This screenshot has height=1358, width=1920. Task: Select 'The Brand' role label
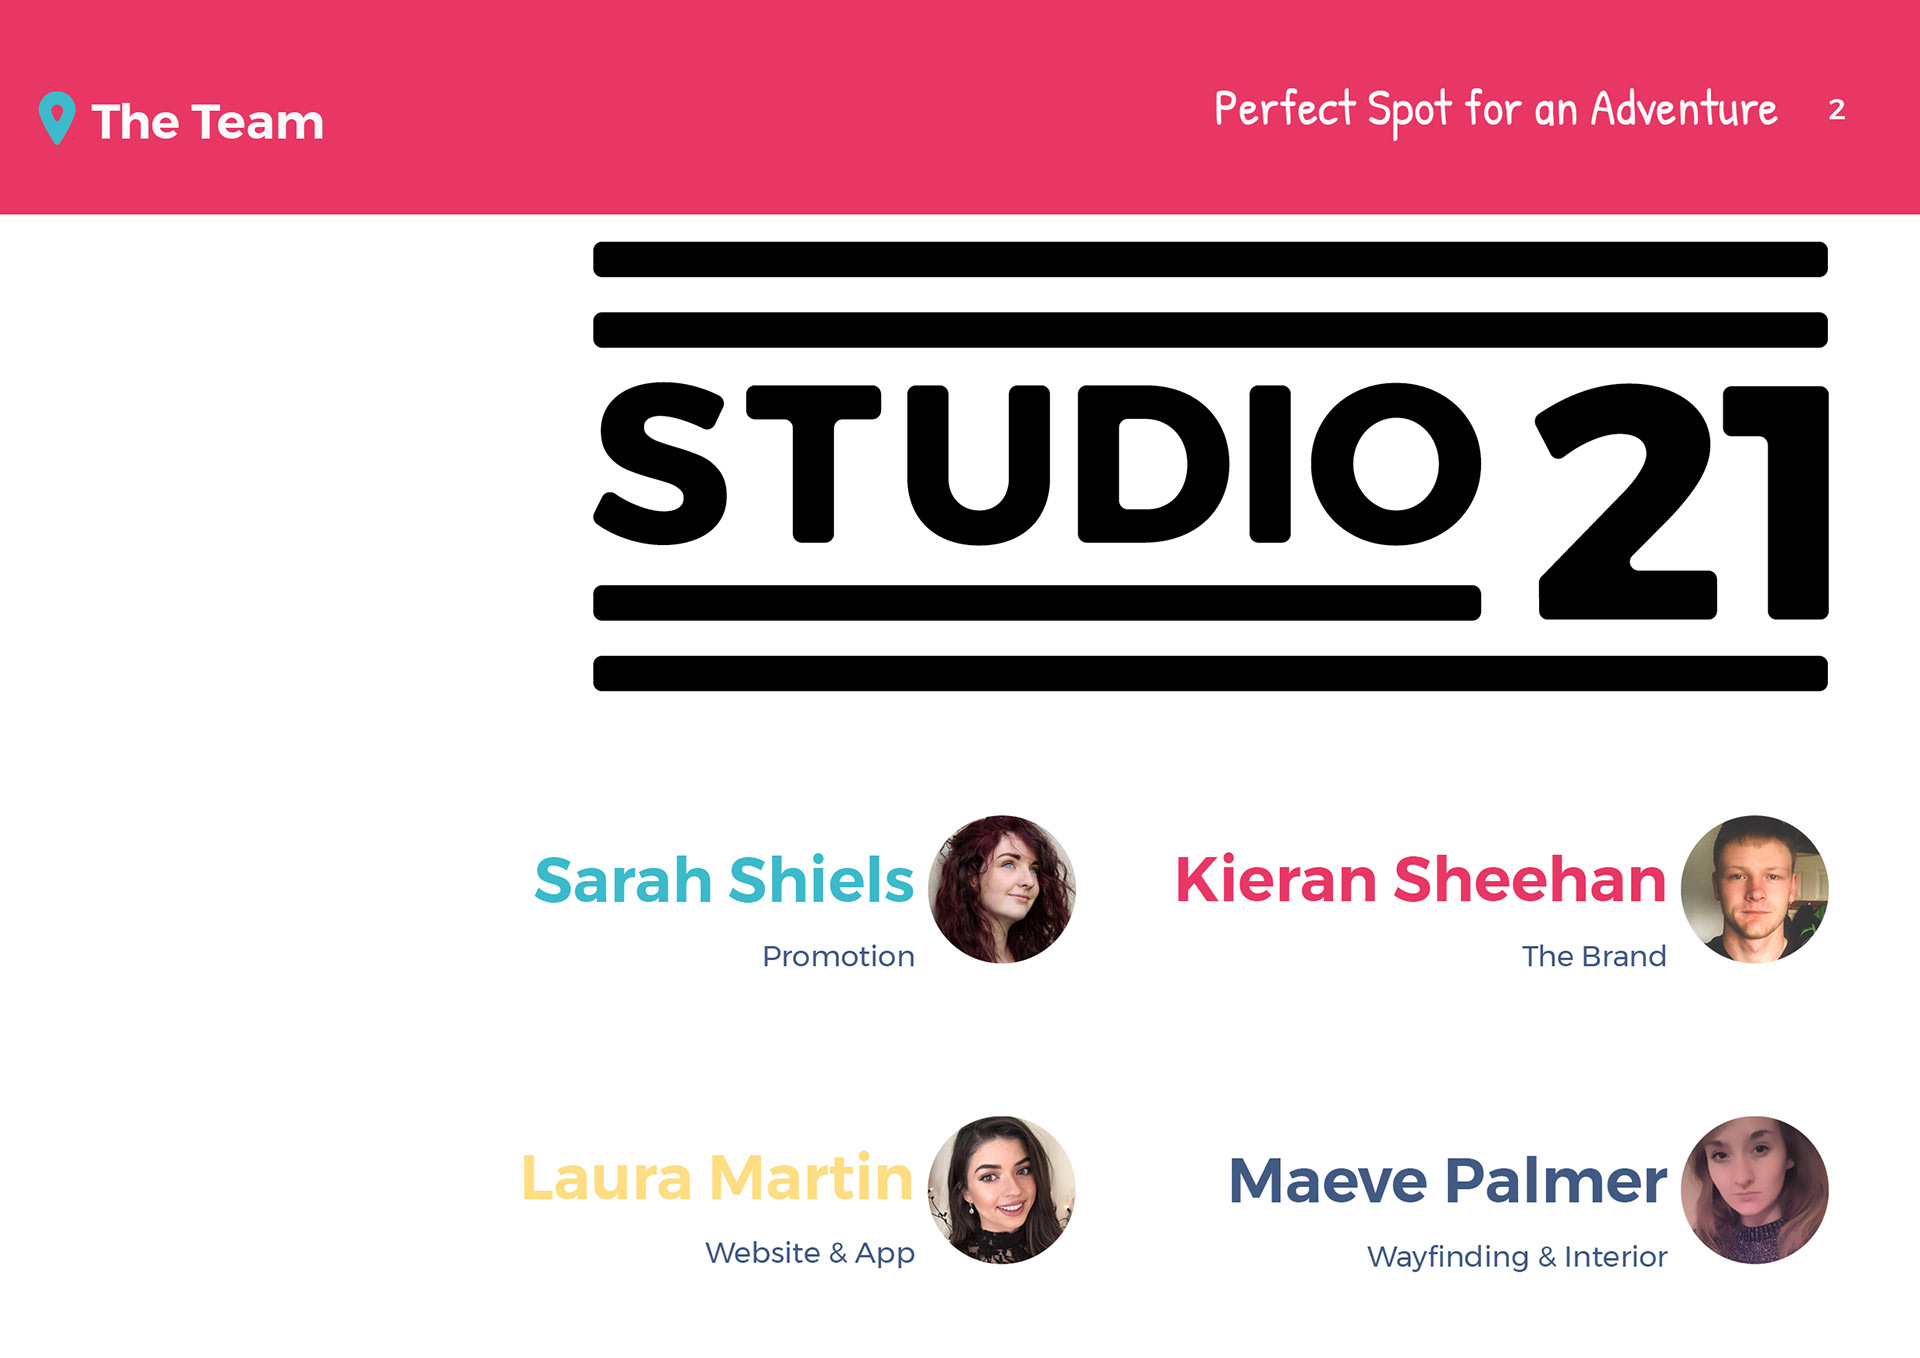pyautogui.click(x=1594, y=956)
